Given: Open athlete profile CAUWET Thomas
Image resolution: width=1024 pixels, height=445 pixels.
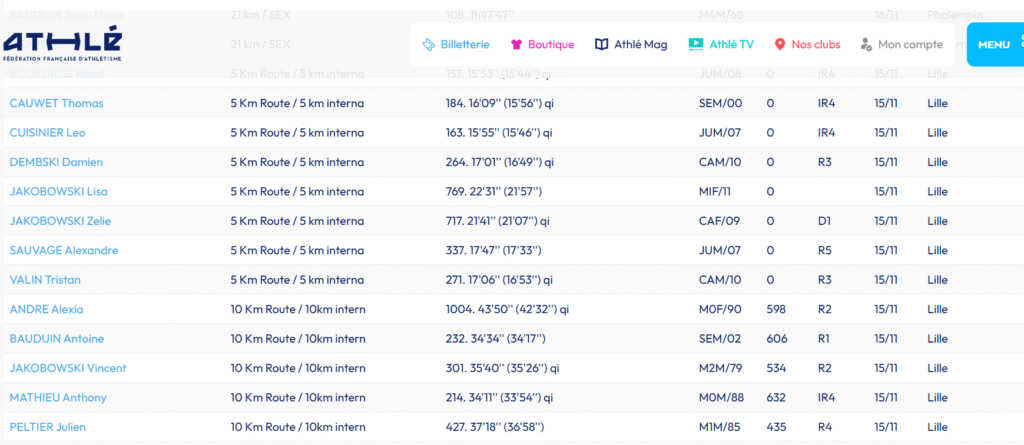Looking at the screenshot, I should coord(56,103).
